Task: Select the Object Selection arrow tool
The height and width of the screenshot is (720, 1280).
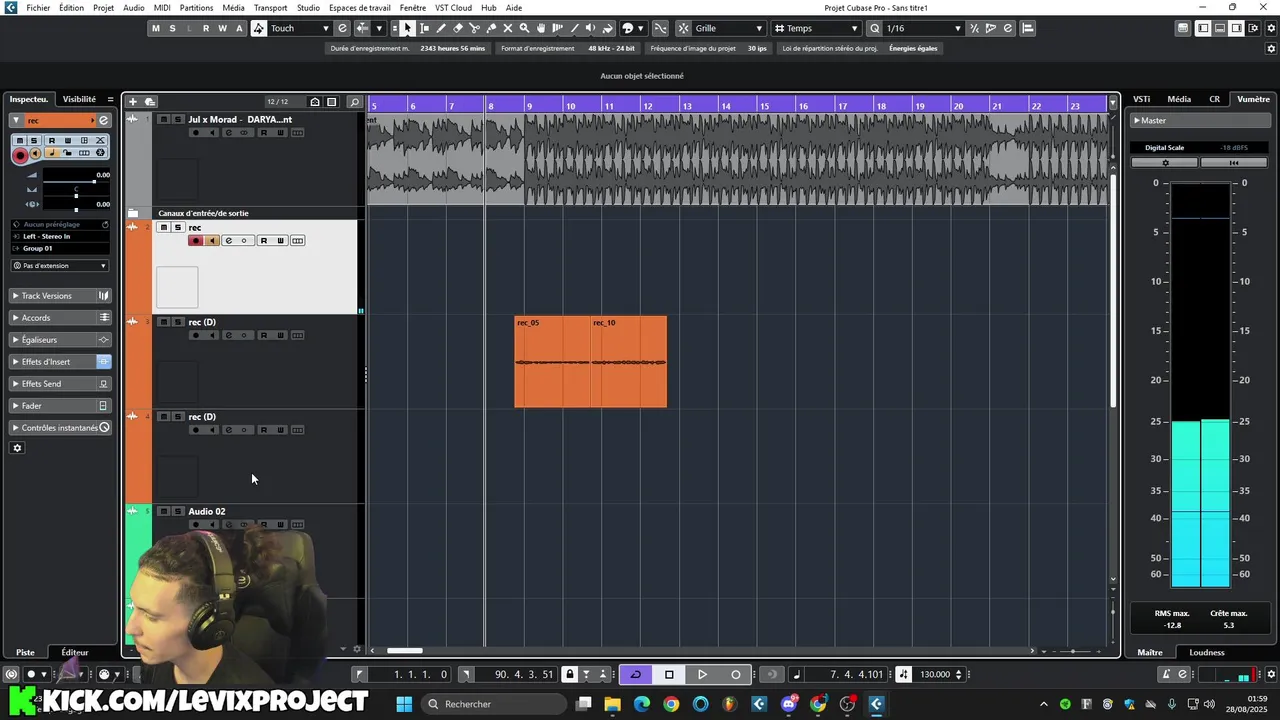Action: pos(408,28)
